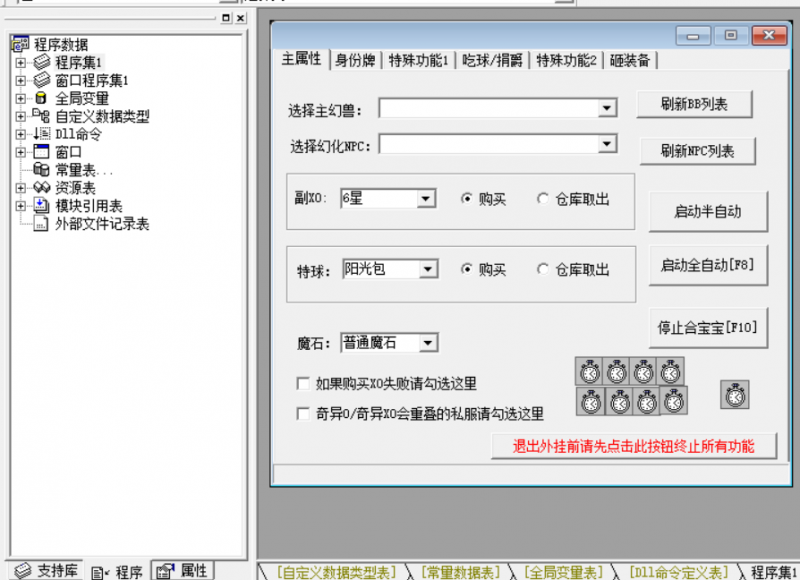Screen dimensions: 800x580
Task: Open the 选择主幻兽 dropdown
Action: (x=605, y=108)
